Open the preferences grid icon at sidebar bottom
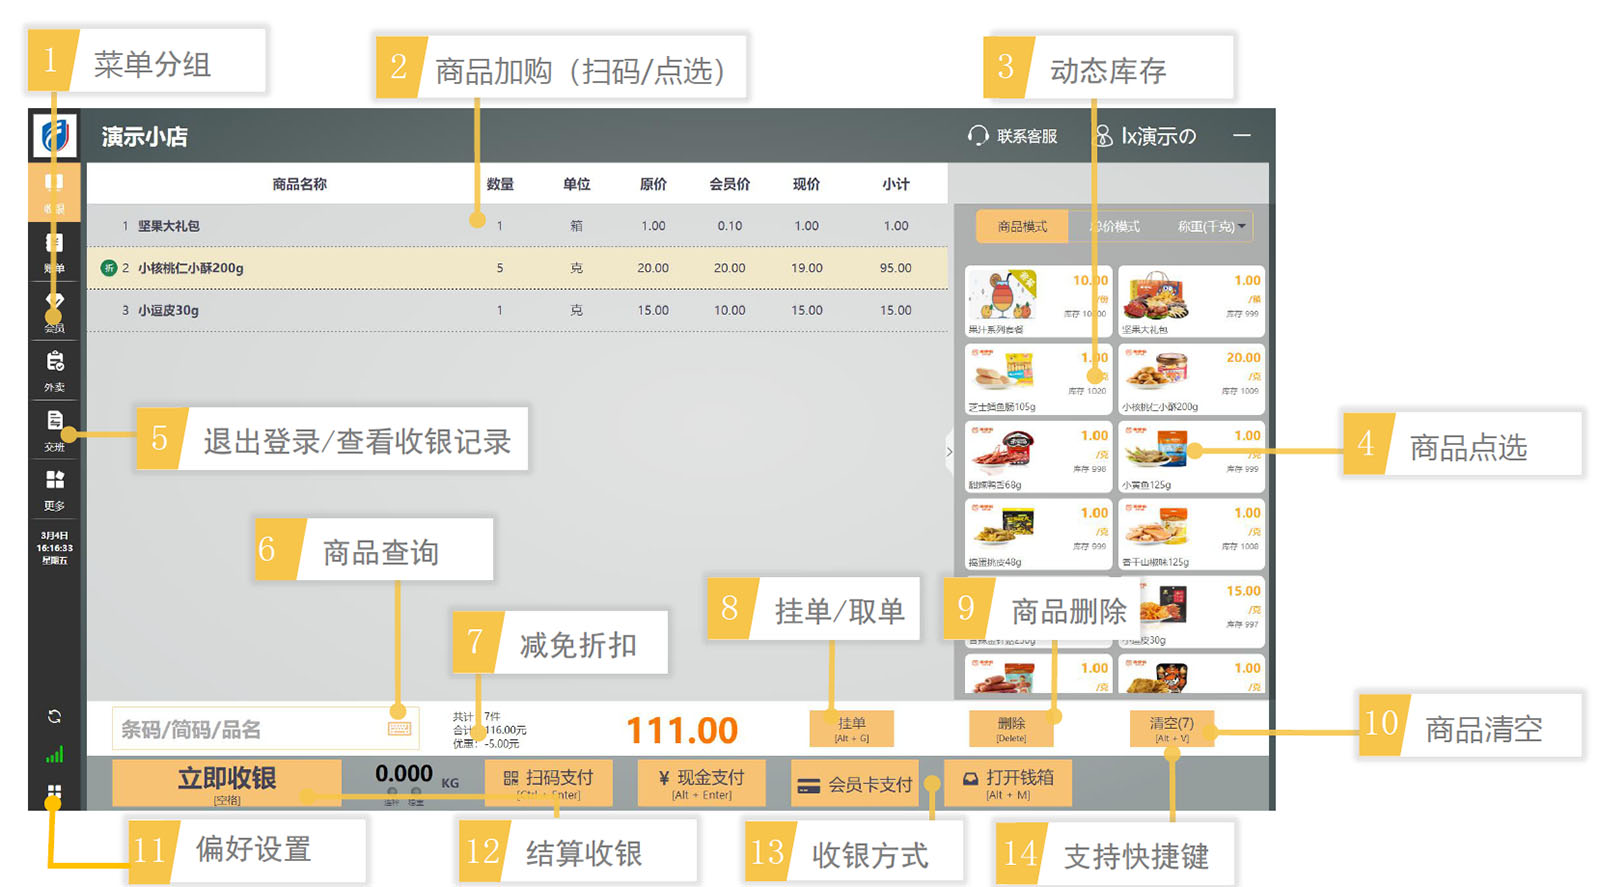1600x887 pixels. point(54,792)
